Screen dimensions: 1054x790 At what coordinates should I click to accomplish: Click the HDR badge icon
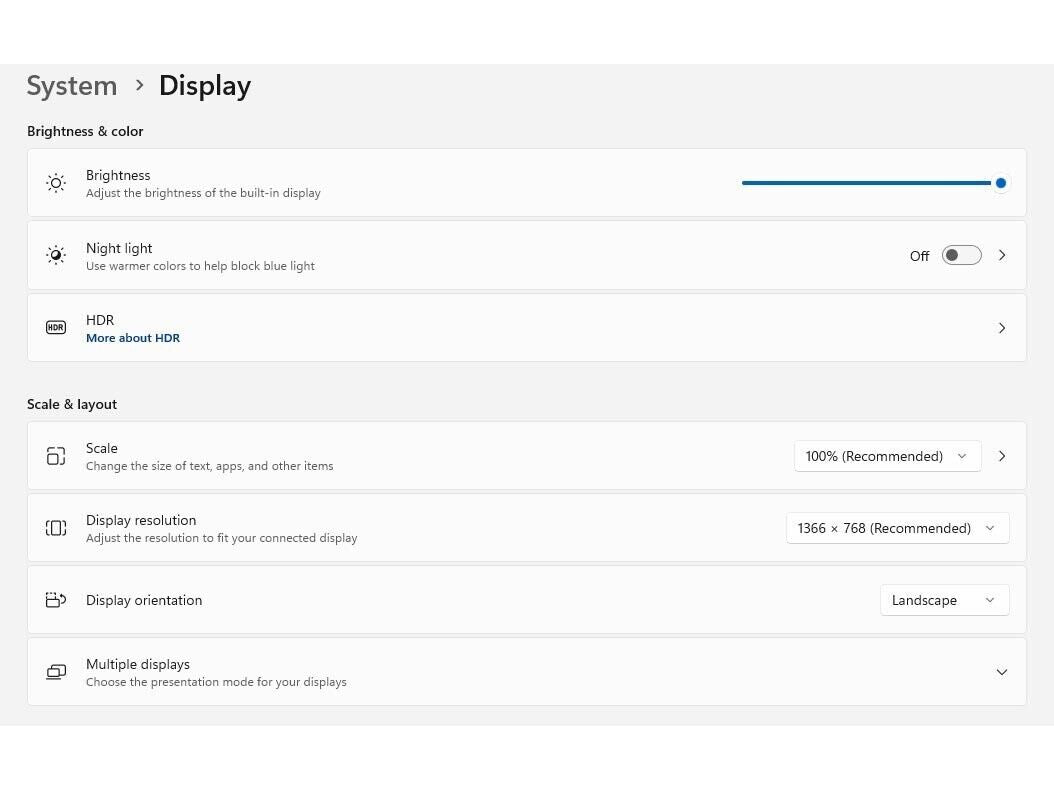pyautogui.click(x=56, y=328)
